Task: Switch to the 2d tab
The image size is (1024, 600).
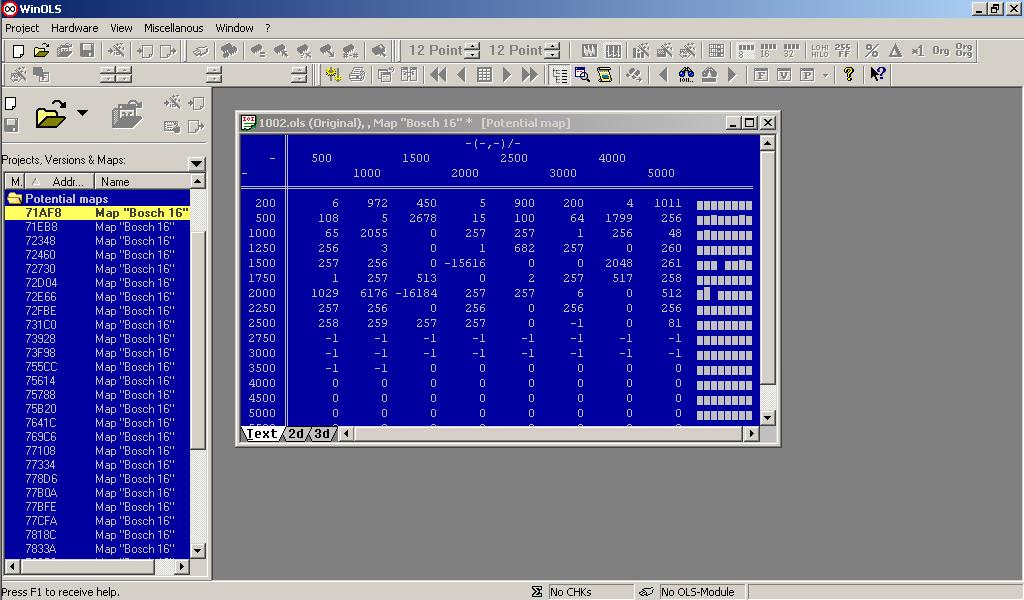Action: tap(296, 434)
